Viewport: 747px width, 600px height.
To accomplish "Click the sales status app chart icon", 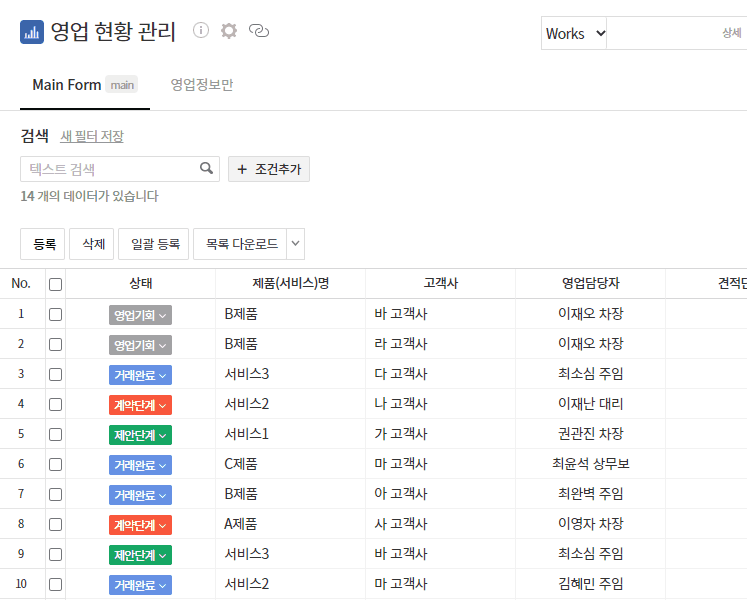I will pos(31,32).
